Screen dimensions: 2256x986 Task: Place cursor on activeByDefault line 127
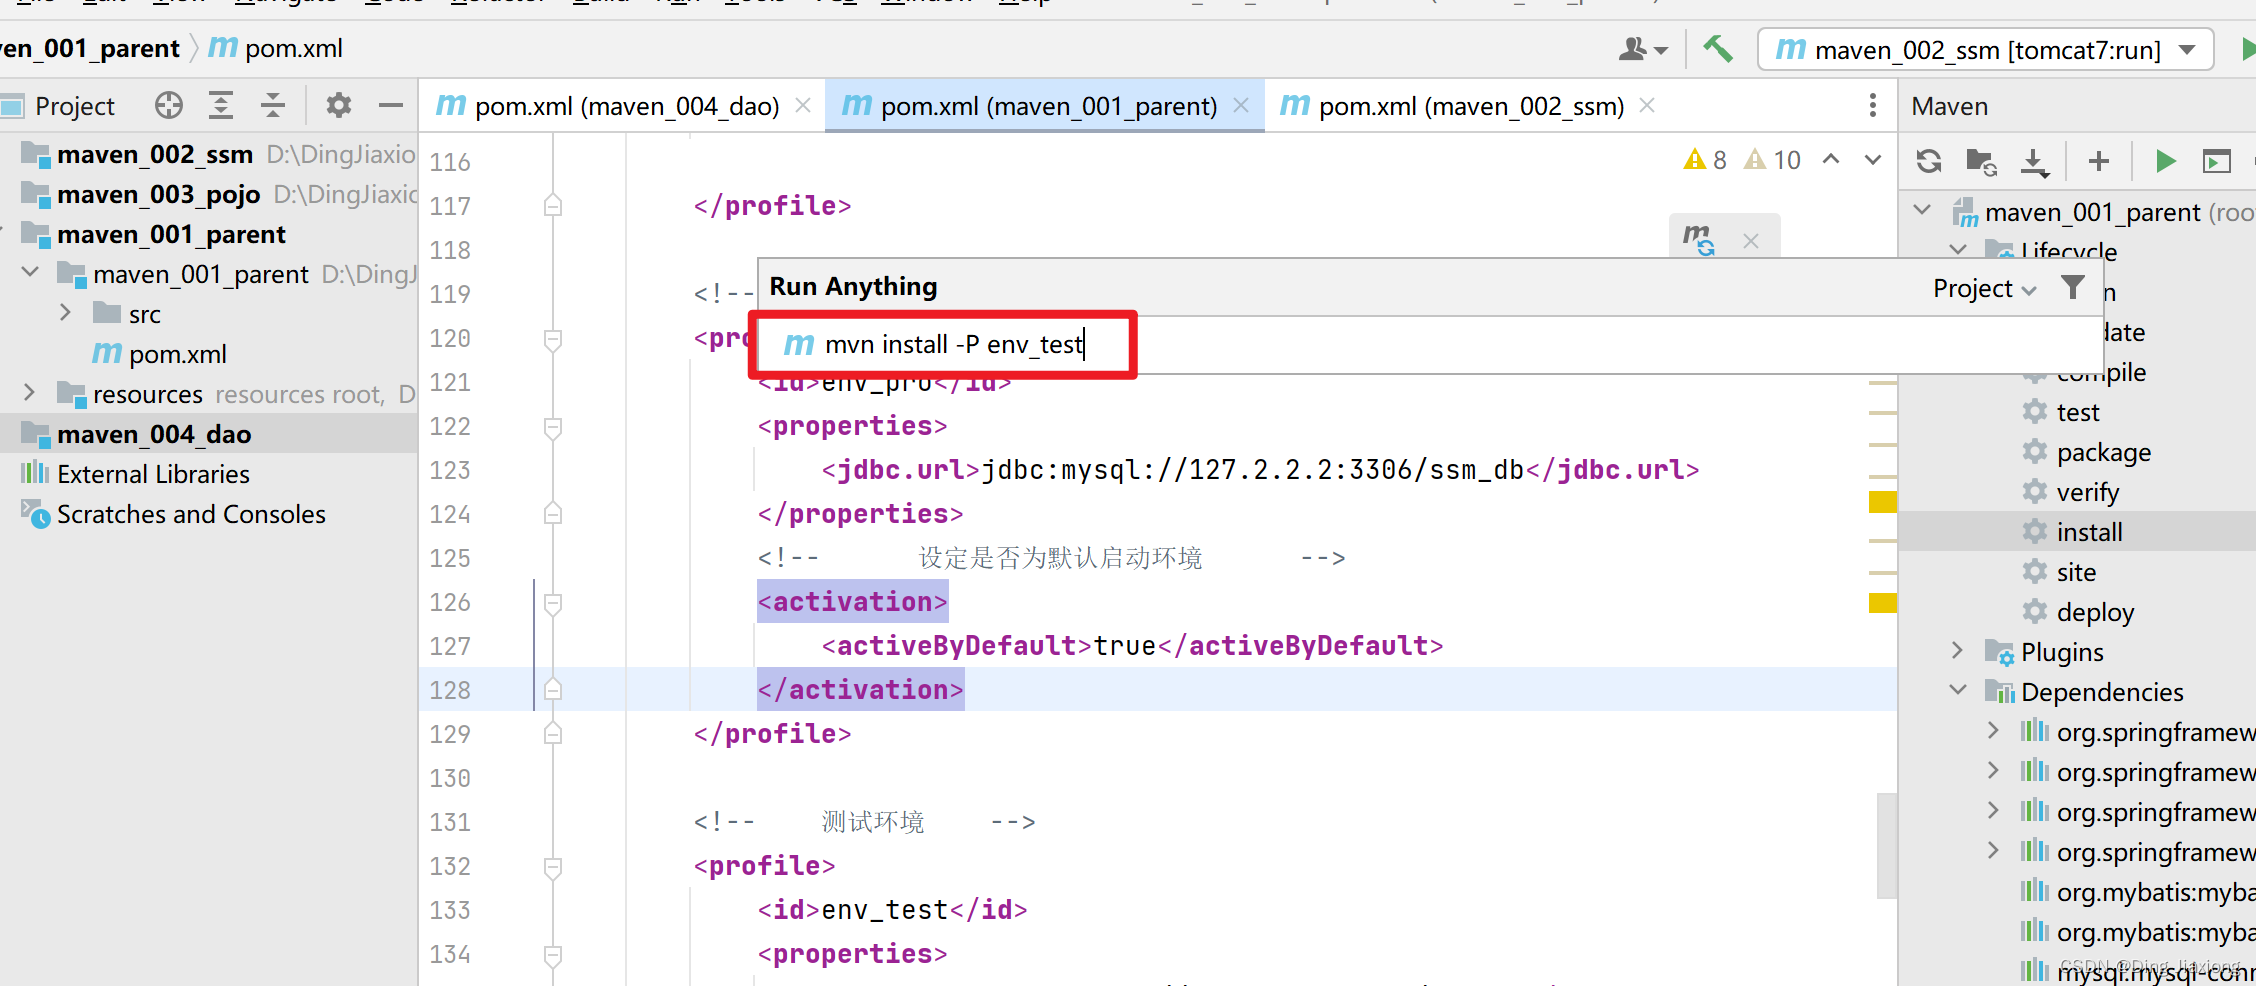pyautogui.click(x=1132, y=646)
